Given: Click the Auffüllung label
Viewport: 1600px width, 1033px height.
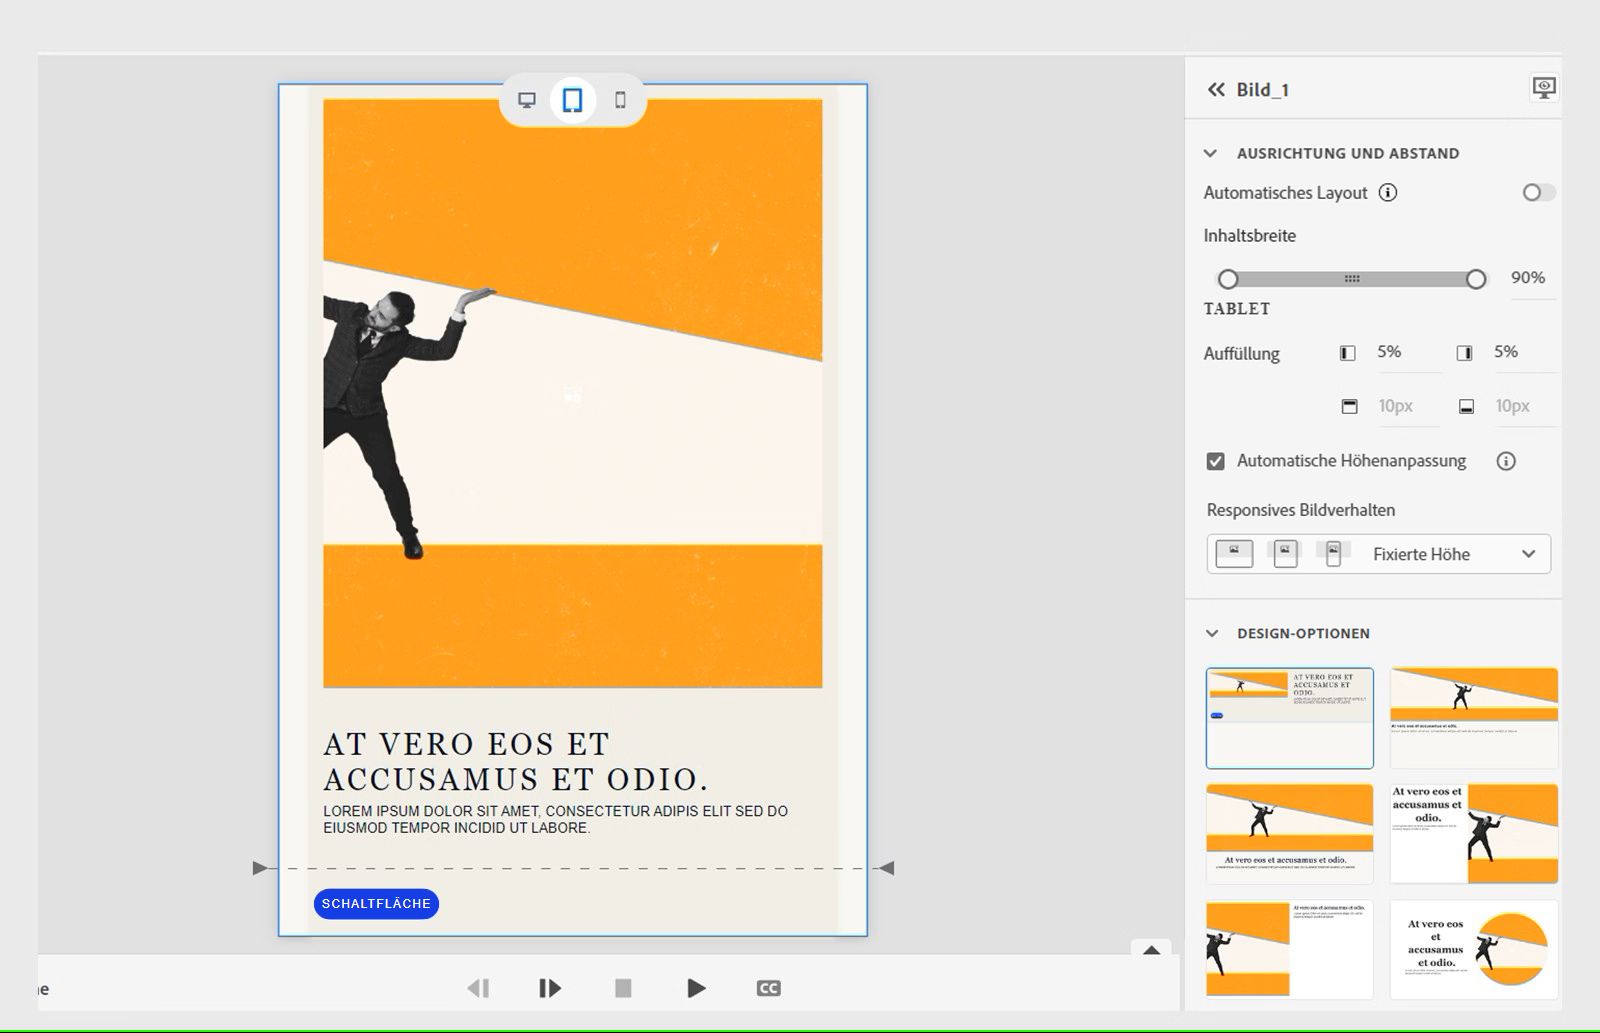Looking at the screenshot, I should click(x=1241, y=354).
